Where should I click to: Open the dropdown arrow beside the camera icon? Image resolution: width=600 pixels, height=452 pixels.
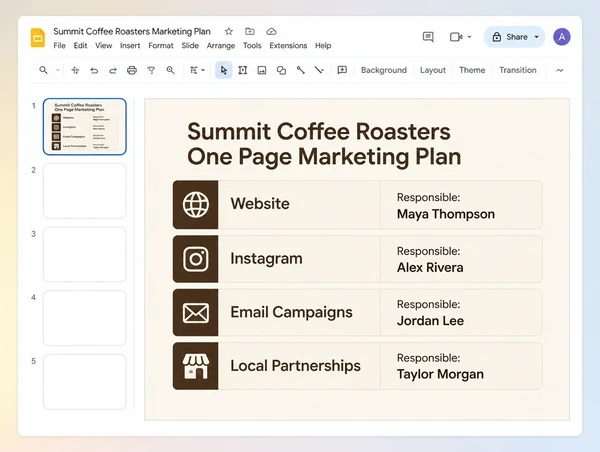(x=470, y=37)
